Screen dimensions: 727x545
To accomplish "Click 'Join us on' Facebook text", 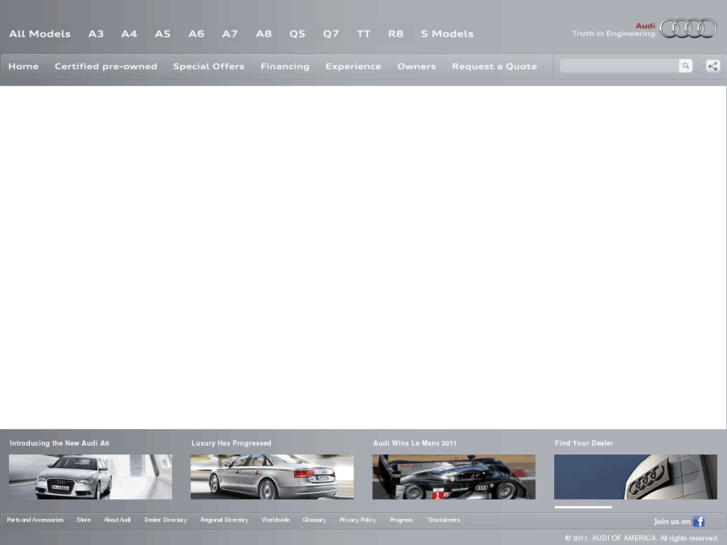I will pos(672,521).
